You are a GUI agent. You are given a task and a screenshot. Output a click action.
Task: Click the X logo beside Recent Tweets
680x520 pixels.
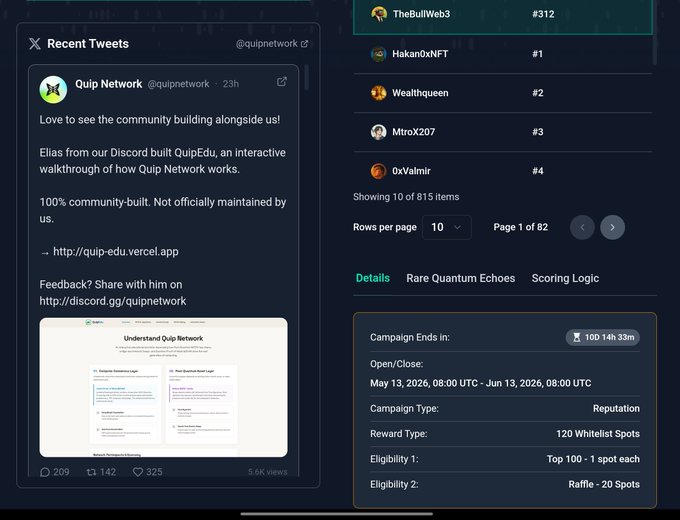click(x=35, y=44)
